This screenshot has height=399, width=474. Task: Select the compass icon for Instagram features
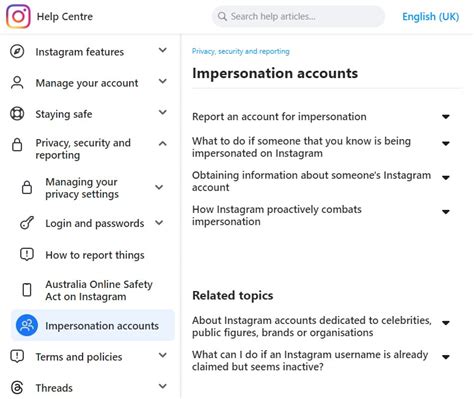(17, 52)
